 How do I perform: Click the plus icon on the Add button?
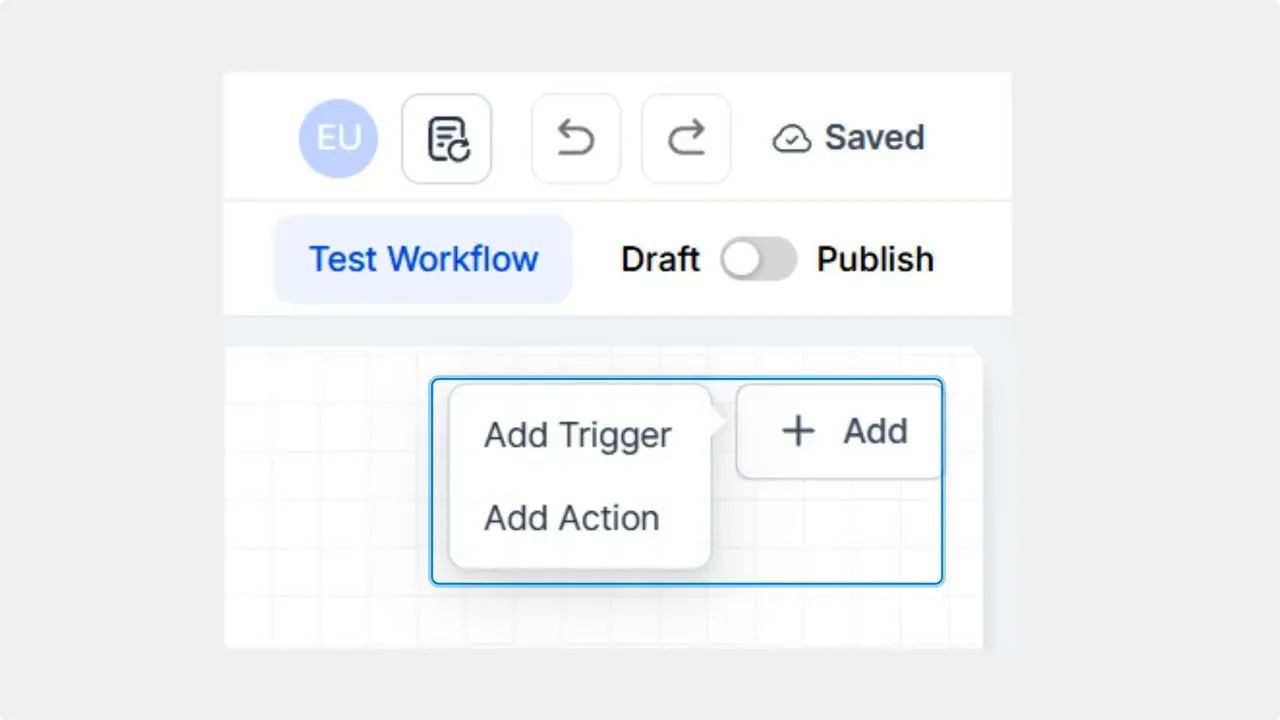pos(797,431)
